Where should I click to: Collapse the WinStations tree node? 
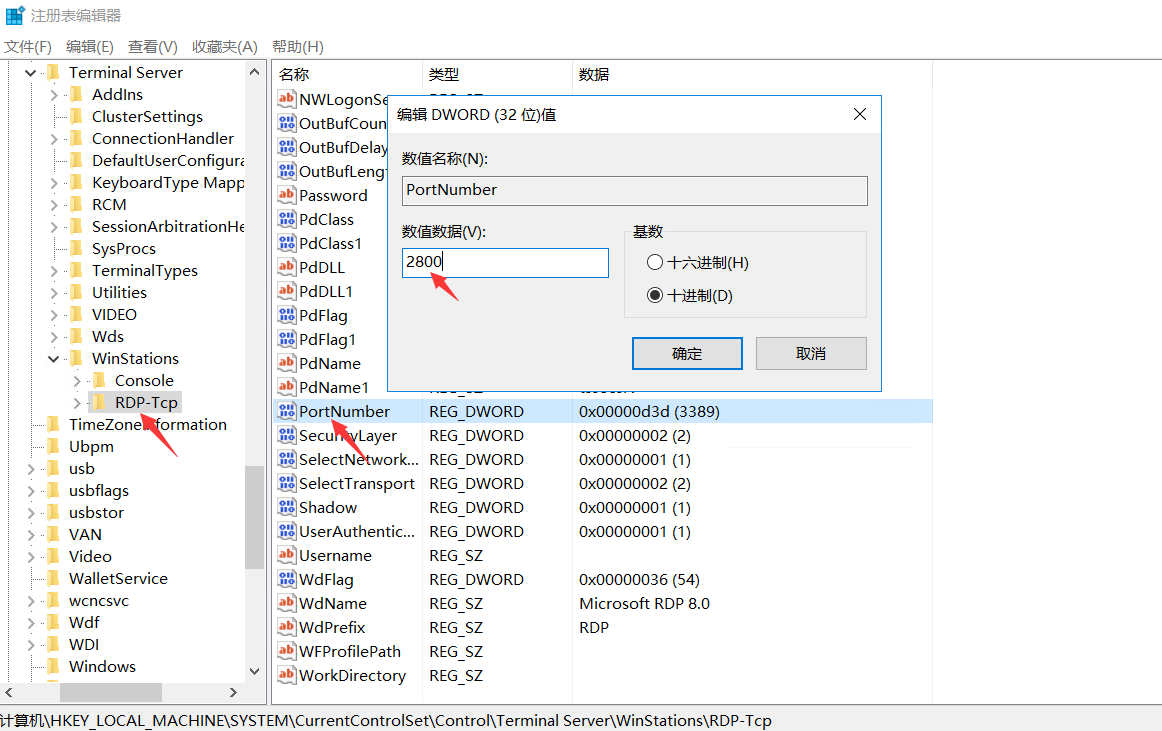53,359
